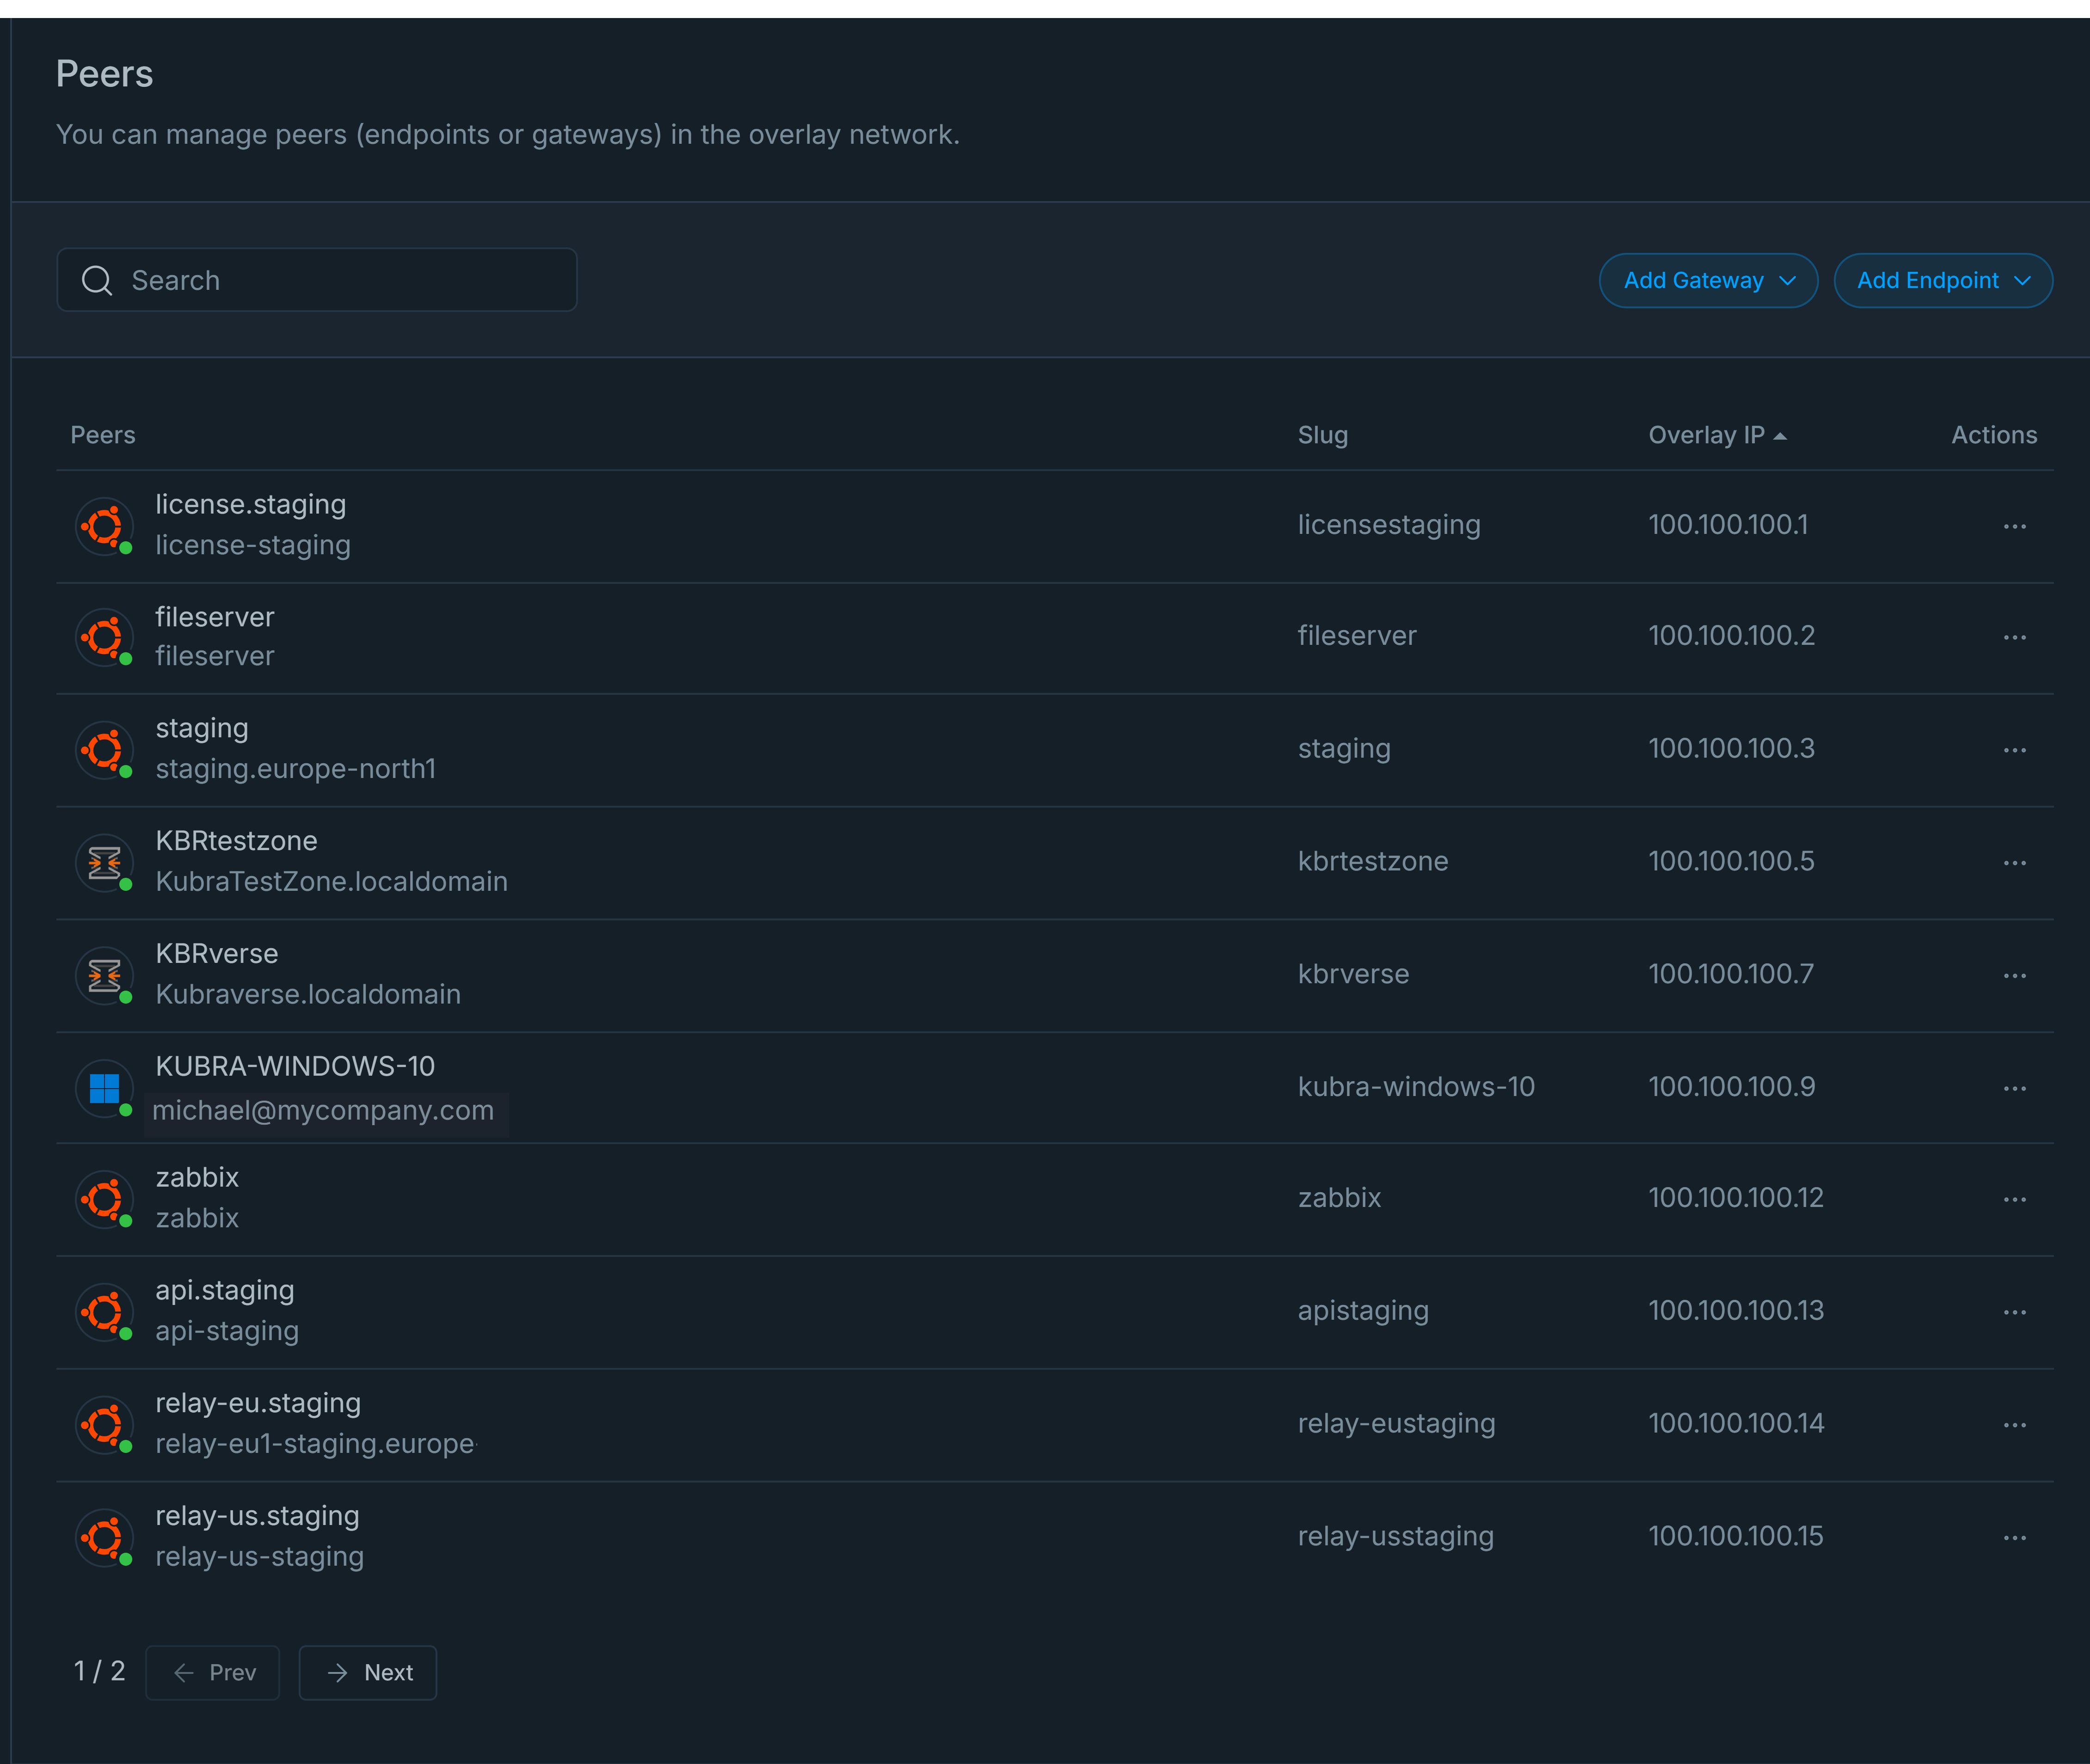The height and width of the screenshot is (1764, 2090).
Task: Open actions menu for relay-us.staging
Action: point(2014,1538)
